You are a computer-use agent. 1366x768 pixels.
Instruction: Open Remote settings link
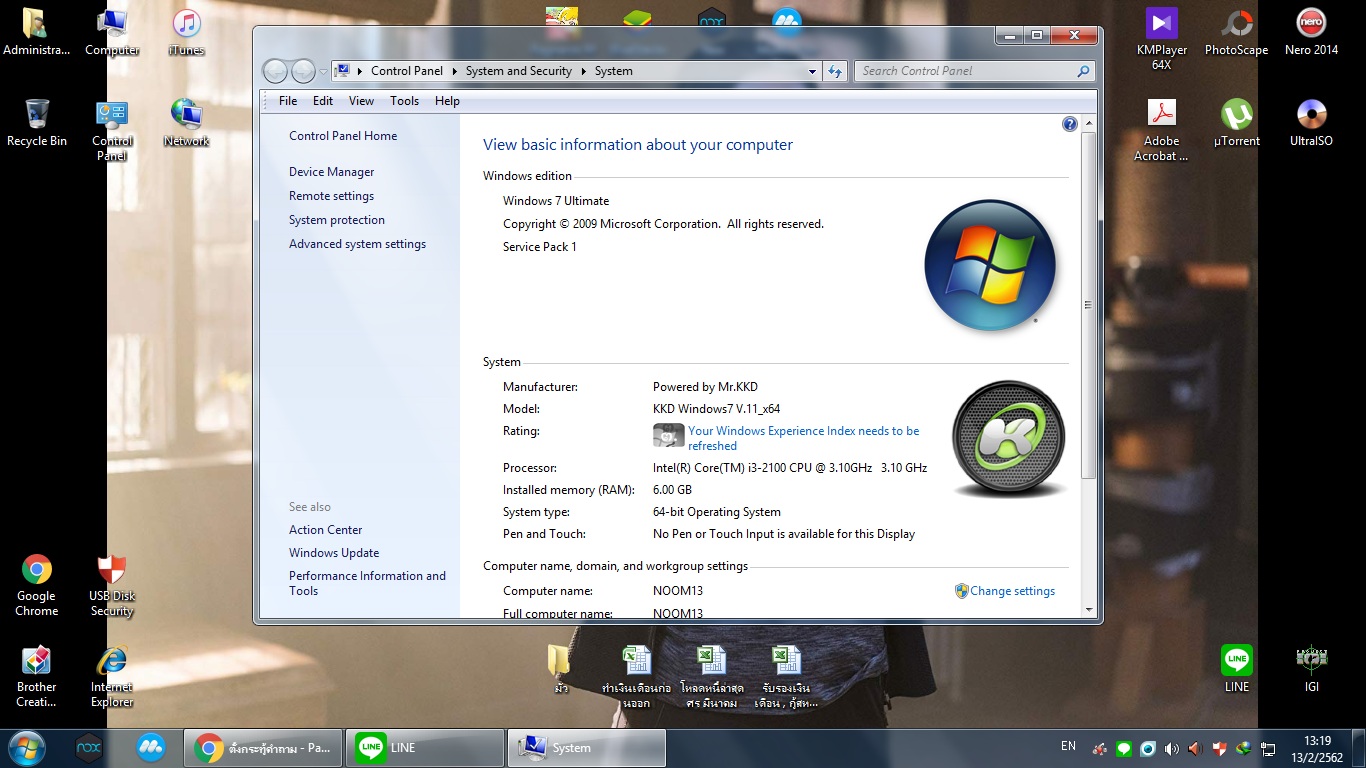click(331, 196)
